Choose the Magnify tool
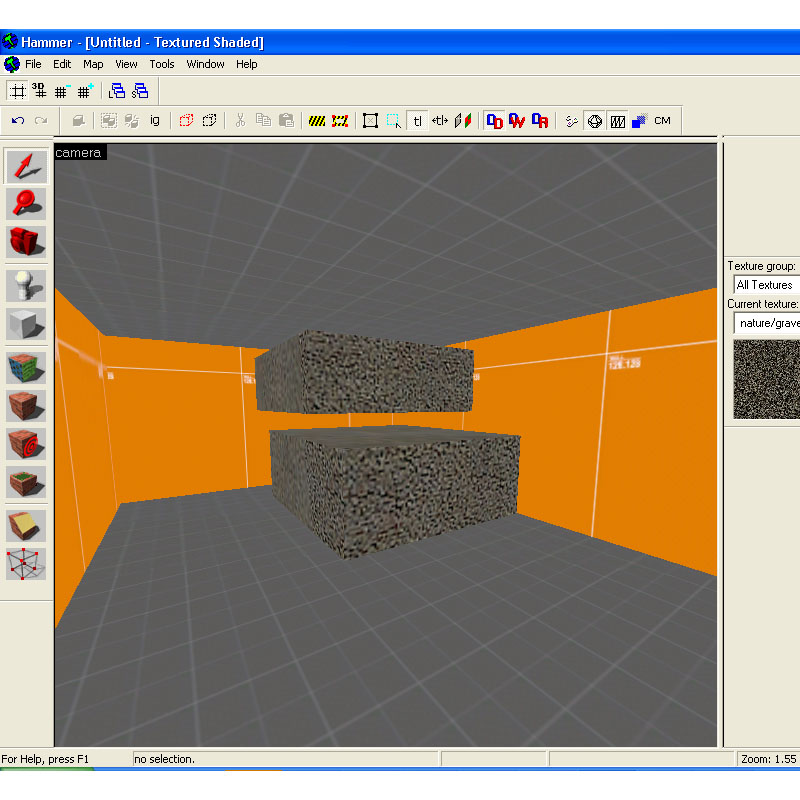The width and height of the screenshot is (800, 800). pos(27,204)
